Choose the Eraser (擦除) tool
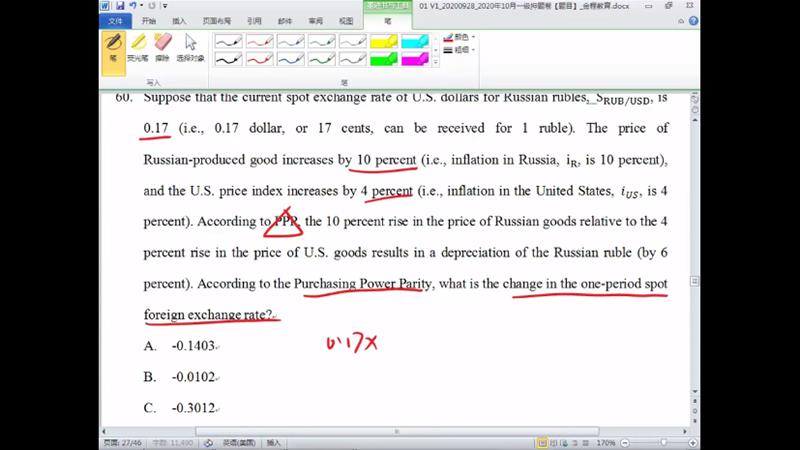This screenshot has width=800, height=450. 163,47
